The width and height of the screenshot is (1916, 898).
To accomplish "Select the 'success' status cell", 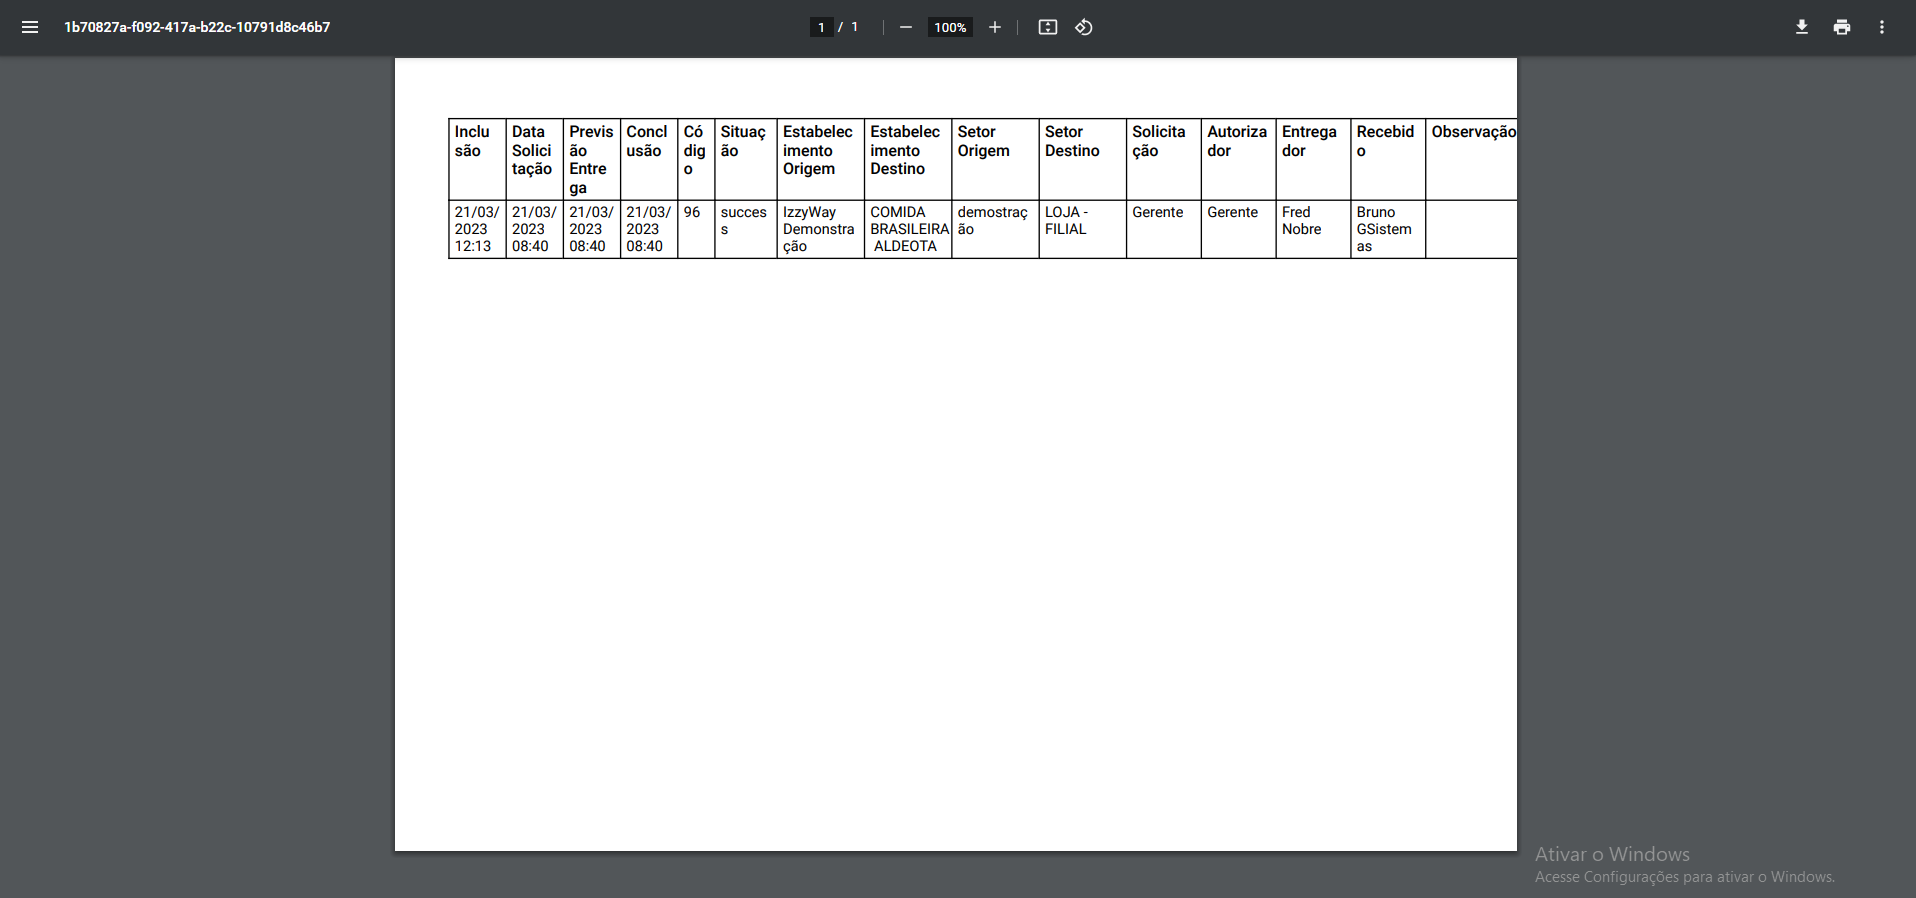I will coord(745,229).
